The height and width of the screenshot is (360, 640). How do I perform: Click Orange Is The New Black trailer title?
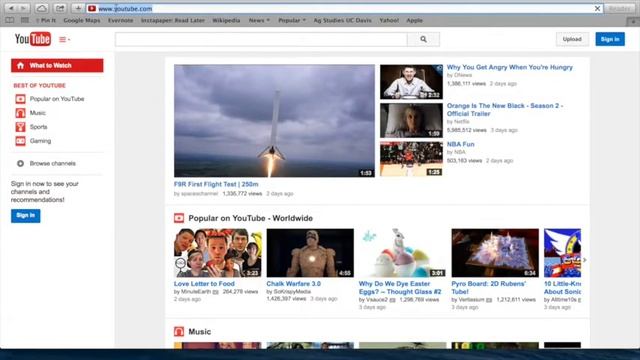click(x=505, y=110)
